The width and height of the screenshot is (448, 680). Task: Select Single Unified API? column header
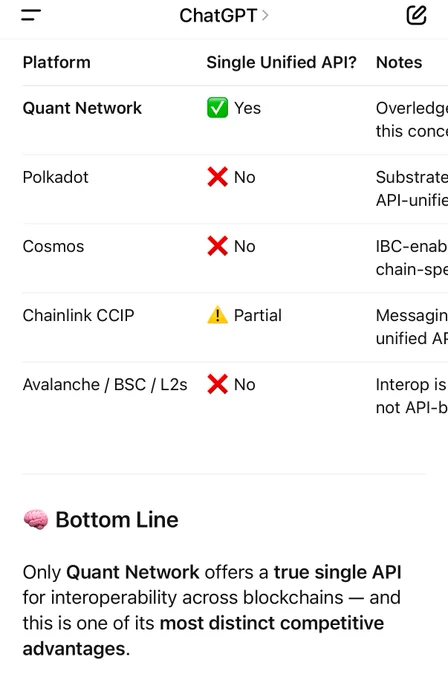coord(281,62)
